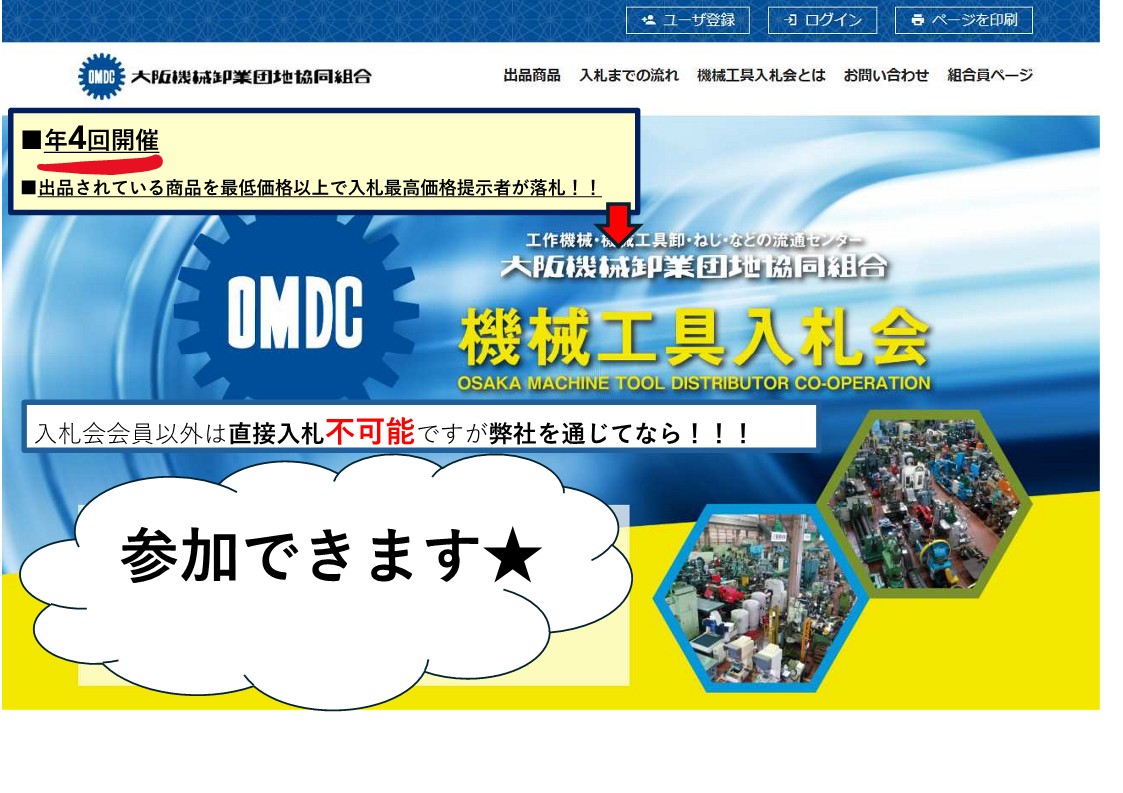Open the 入札までの流れ menu item
Screen dimensions: 1123x793
[629, 75]
